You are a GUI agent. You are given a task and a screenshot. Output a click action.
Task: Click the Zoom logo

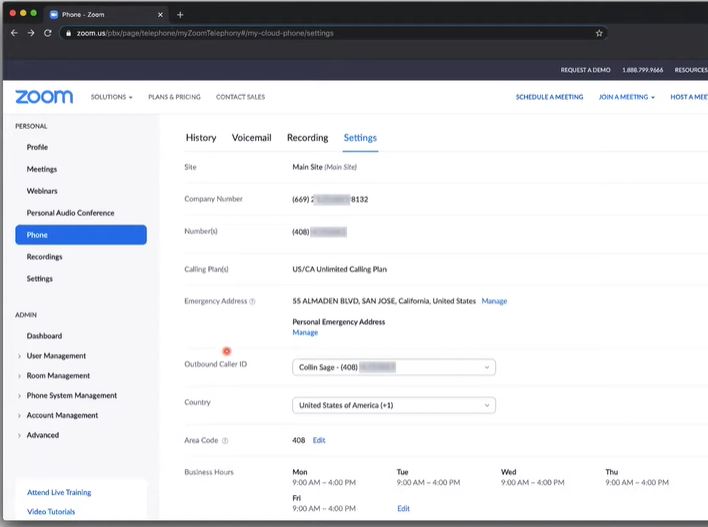click(x=44, y=97)
